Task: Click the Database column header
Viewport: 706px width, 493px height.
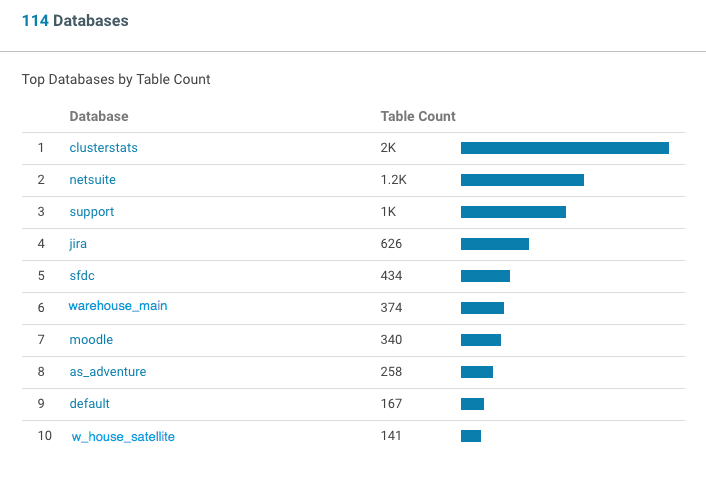Action: pos(99,117)
